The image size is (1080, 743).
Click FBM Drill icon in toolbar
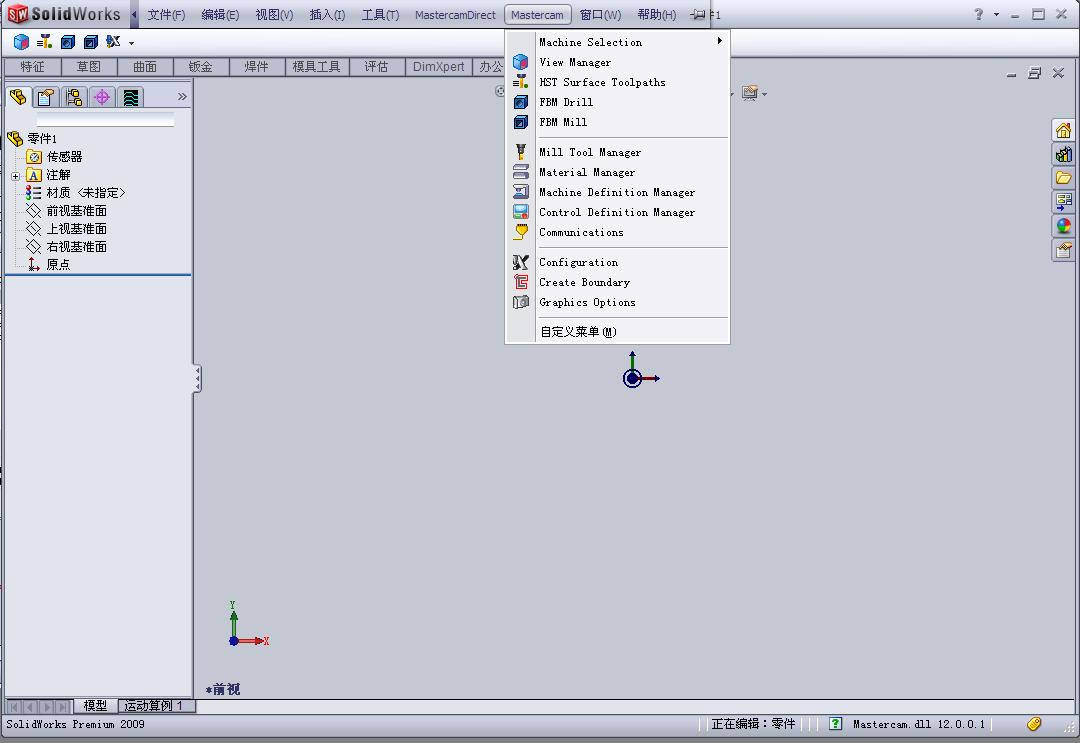(68, 42)
